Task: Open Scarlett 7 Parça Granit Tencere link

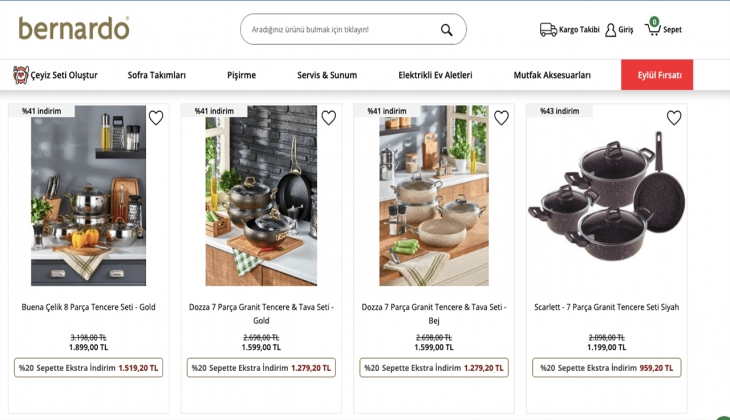Action: point(606,307)
